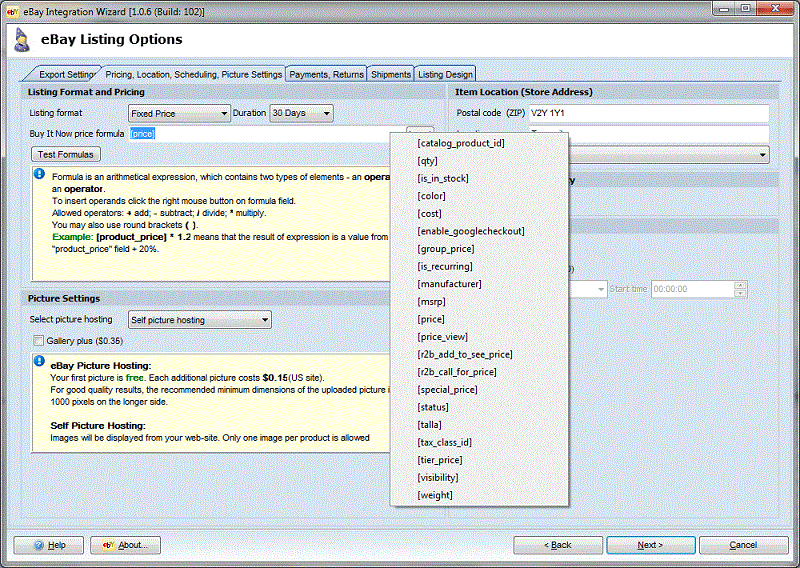Insert the [tier_price] operand
The width and height of the screenshot is (800, 568).
479,460
